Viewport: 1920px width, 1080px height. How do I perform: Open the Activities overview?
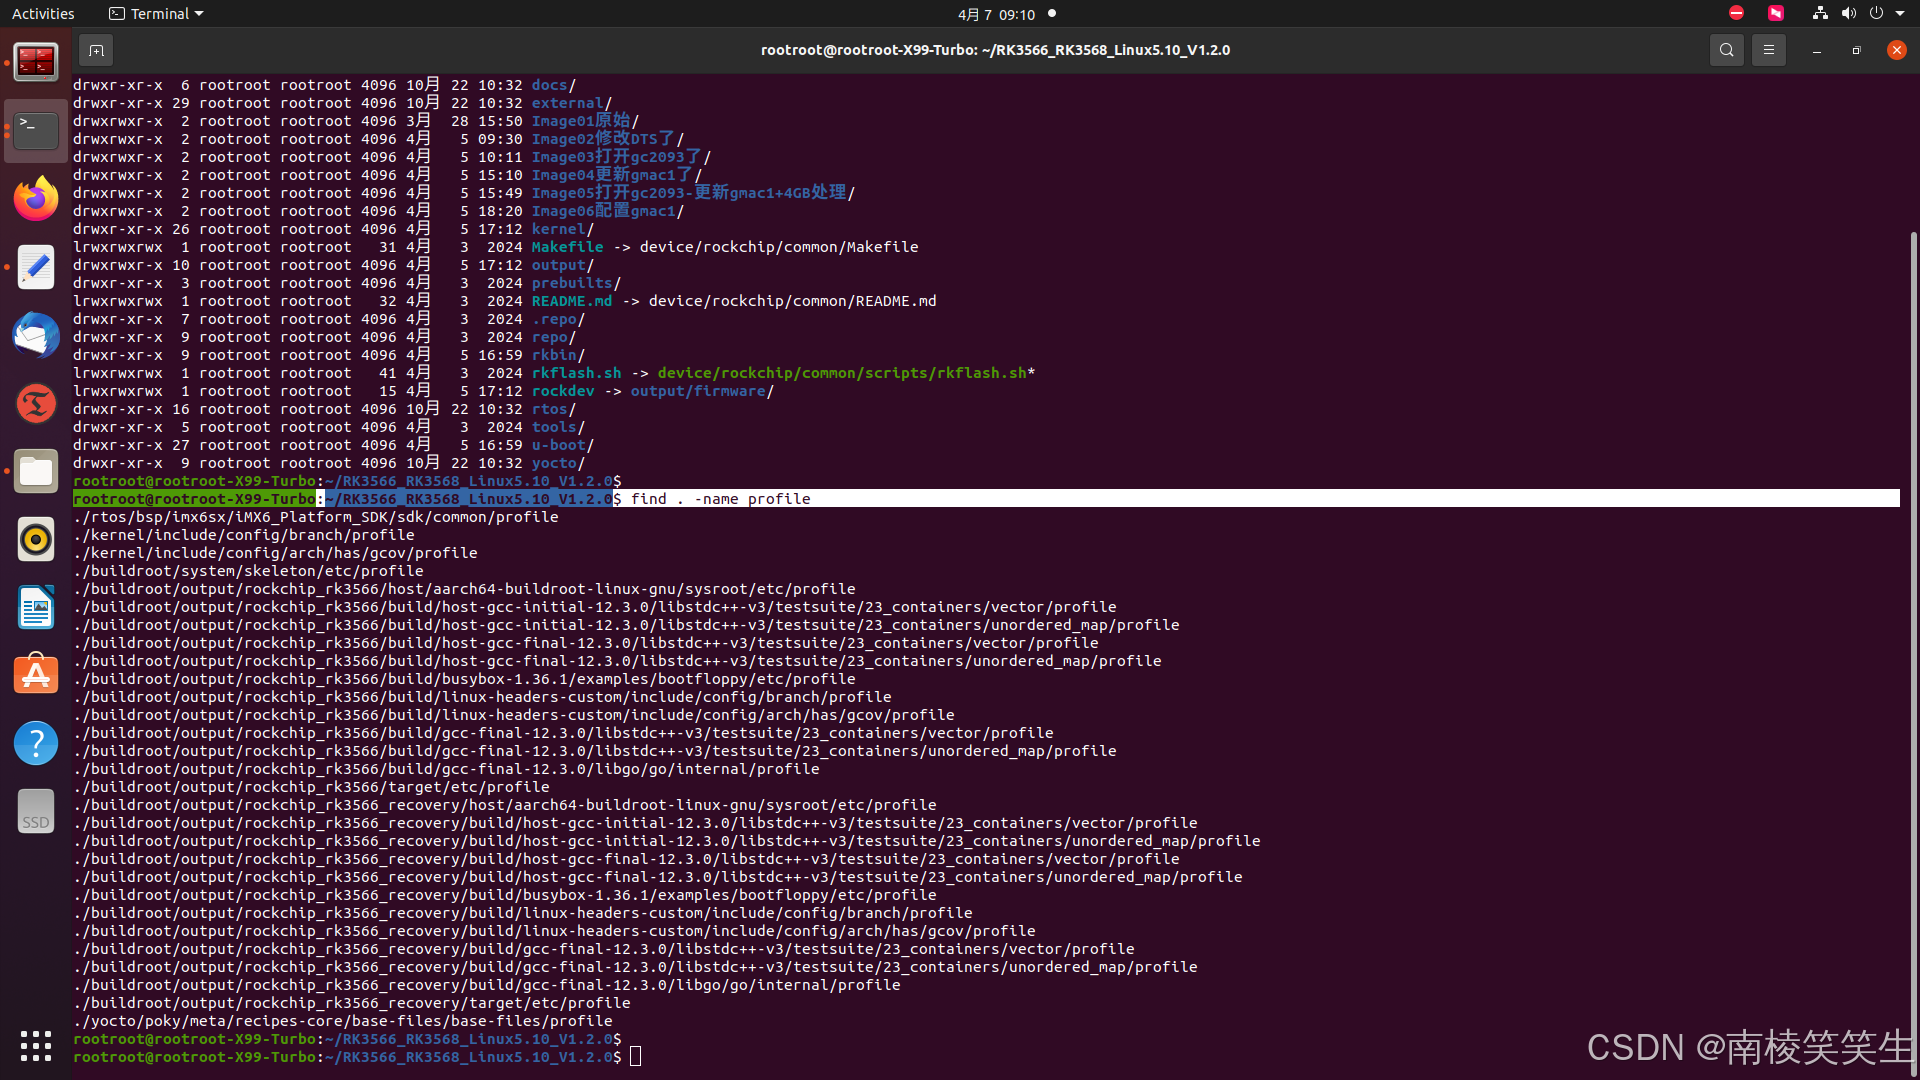click(43, 14)
